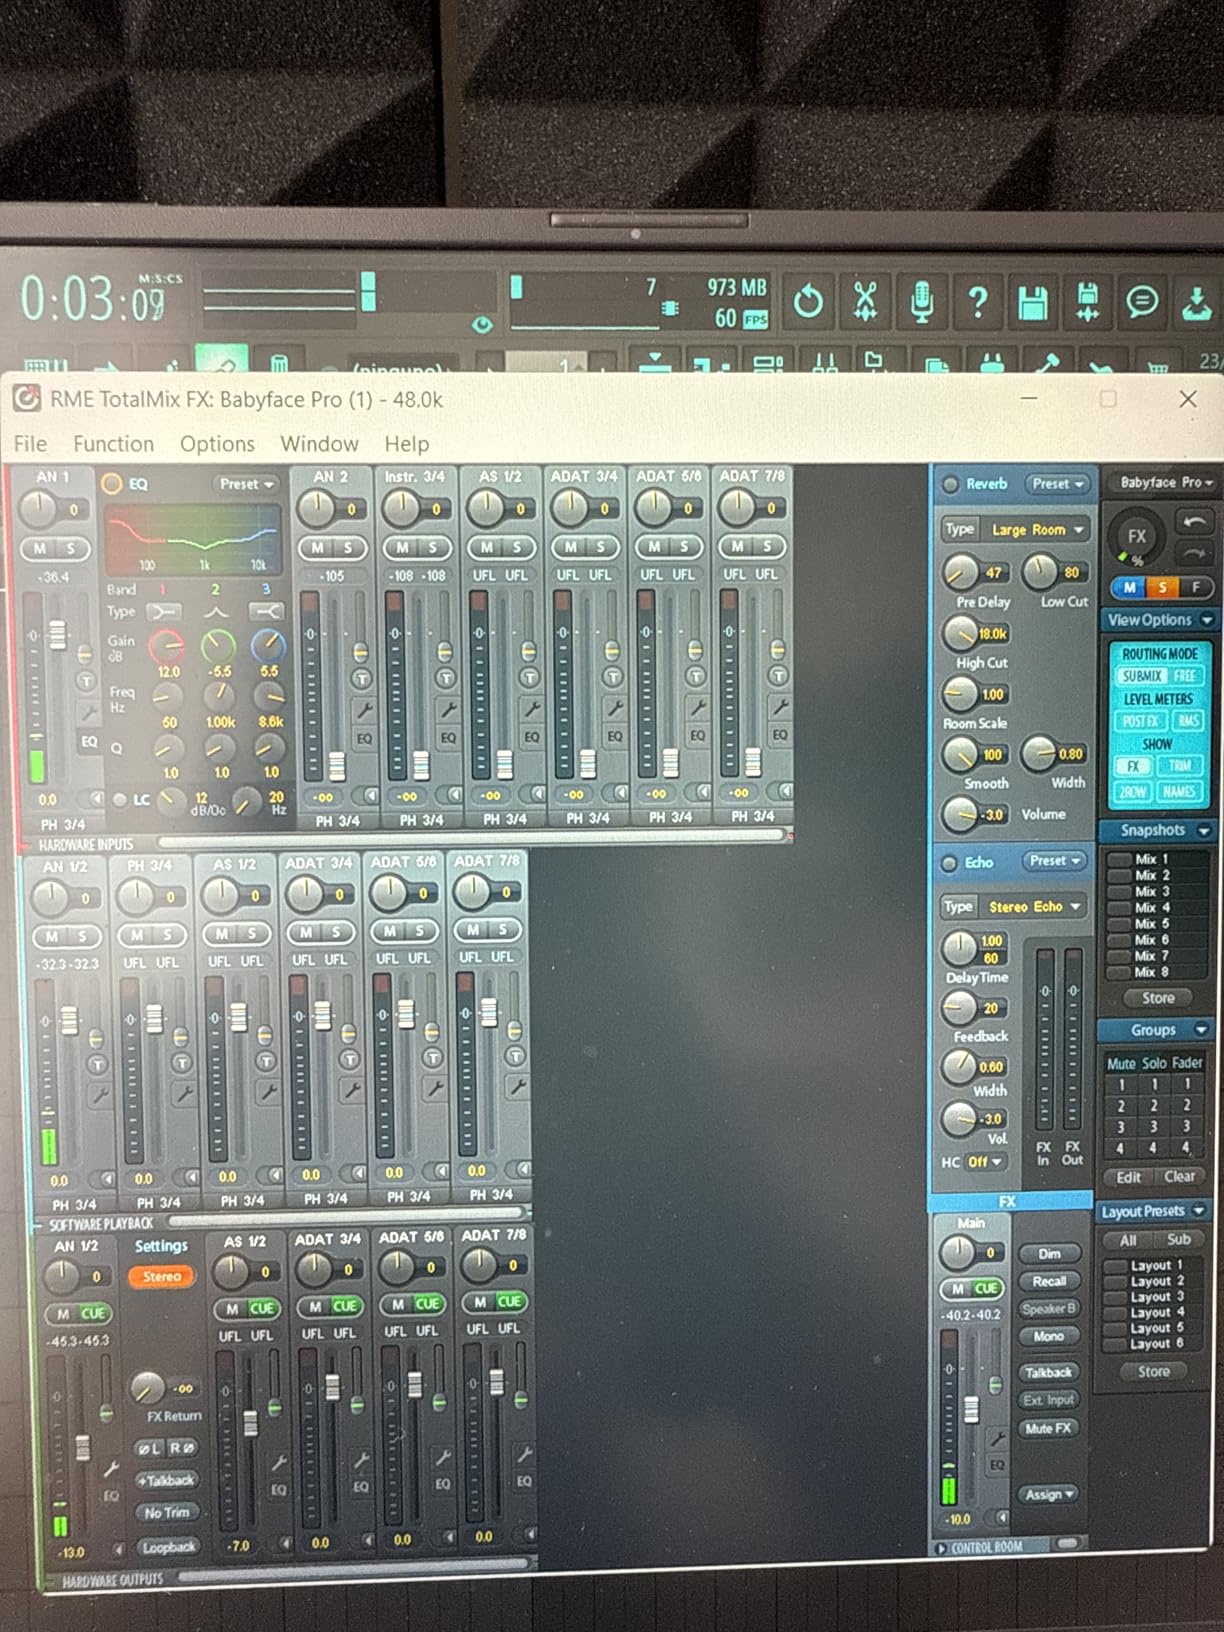The image size is (1224, 1632).
Task: Open undo history in FL Studio toolbar
Action: (x=808, y=301)
